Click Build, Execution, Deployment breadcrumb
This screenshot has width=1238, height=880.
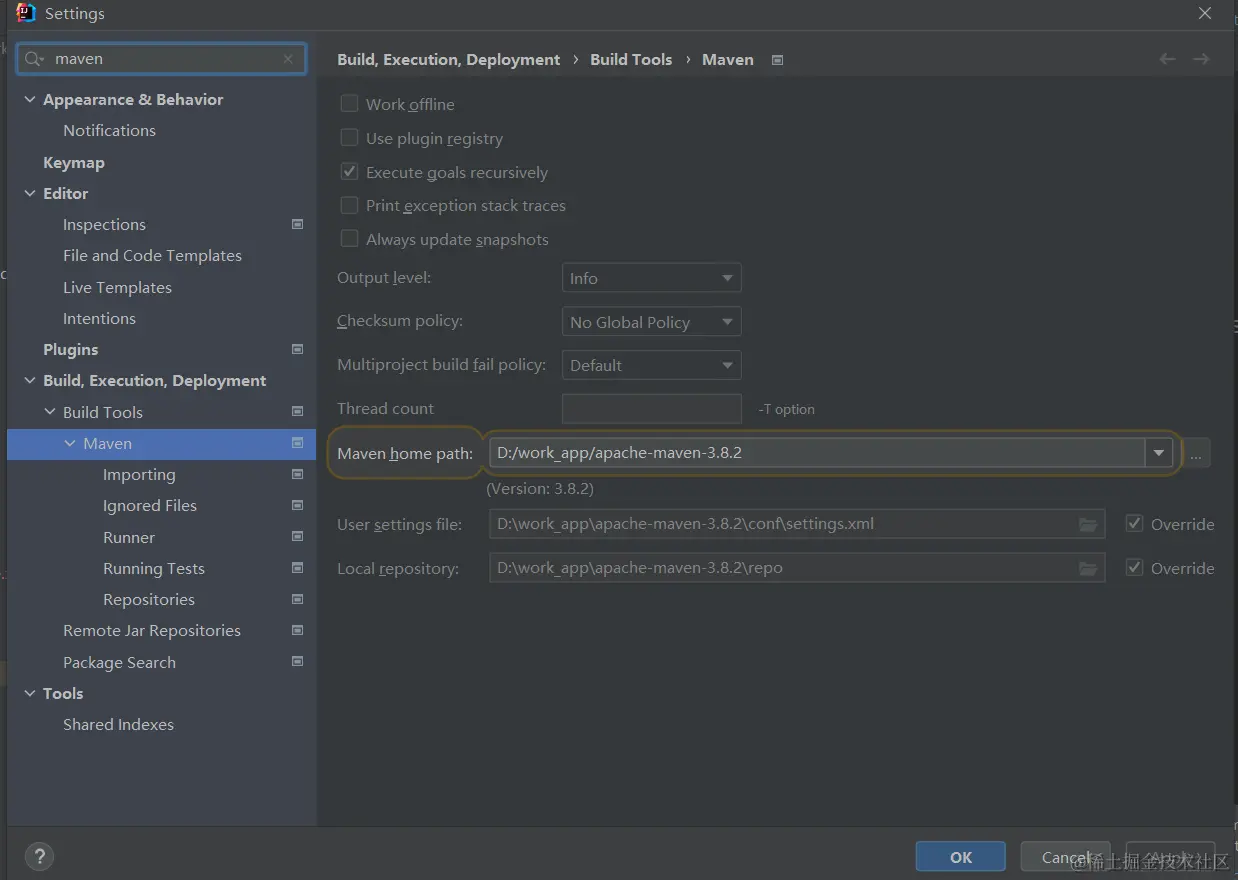[x=448, y=60]
